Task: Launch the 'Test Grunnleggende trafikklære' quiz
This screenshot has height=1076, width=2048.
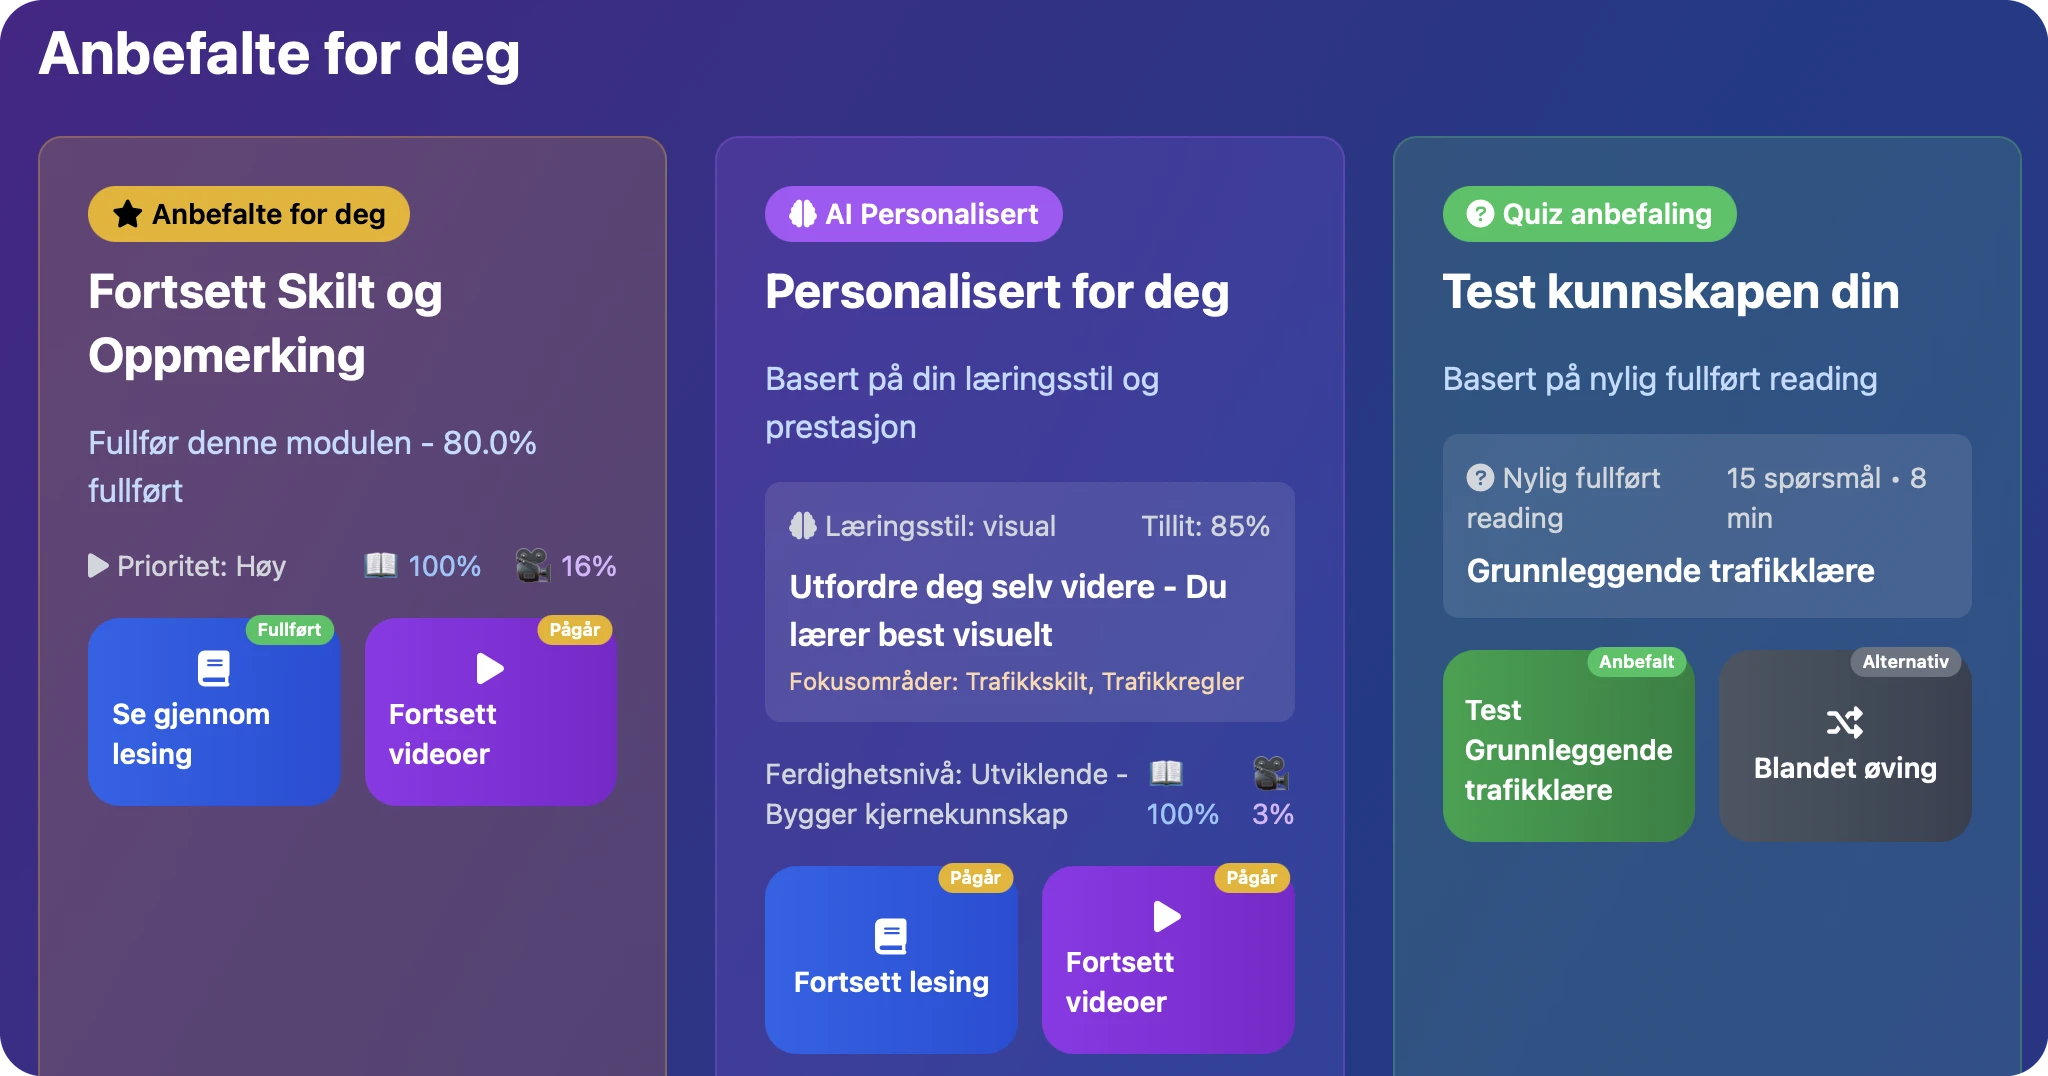Action: [x=1568, y=748]
